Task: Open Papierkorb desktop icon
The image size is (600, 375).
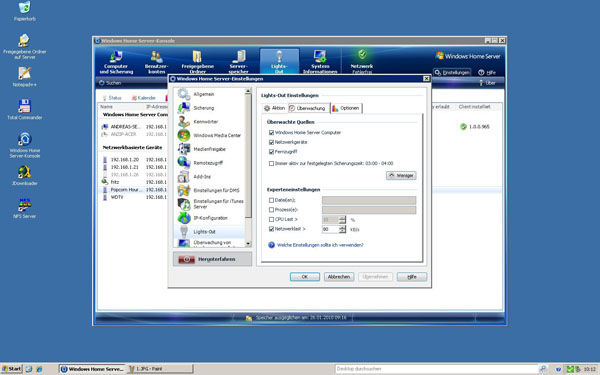Action: click(x=24, y=11)
